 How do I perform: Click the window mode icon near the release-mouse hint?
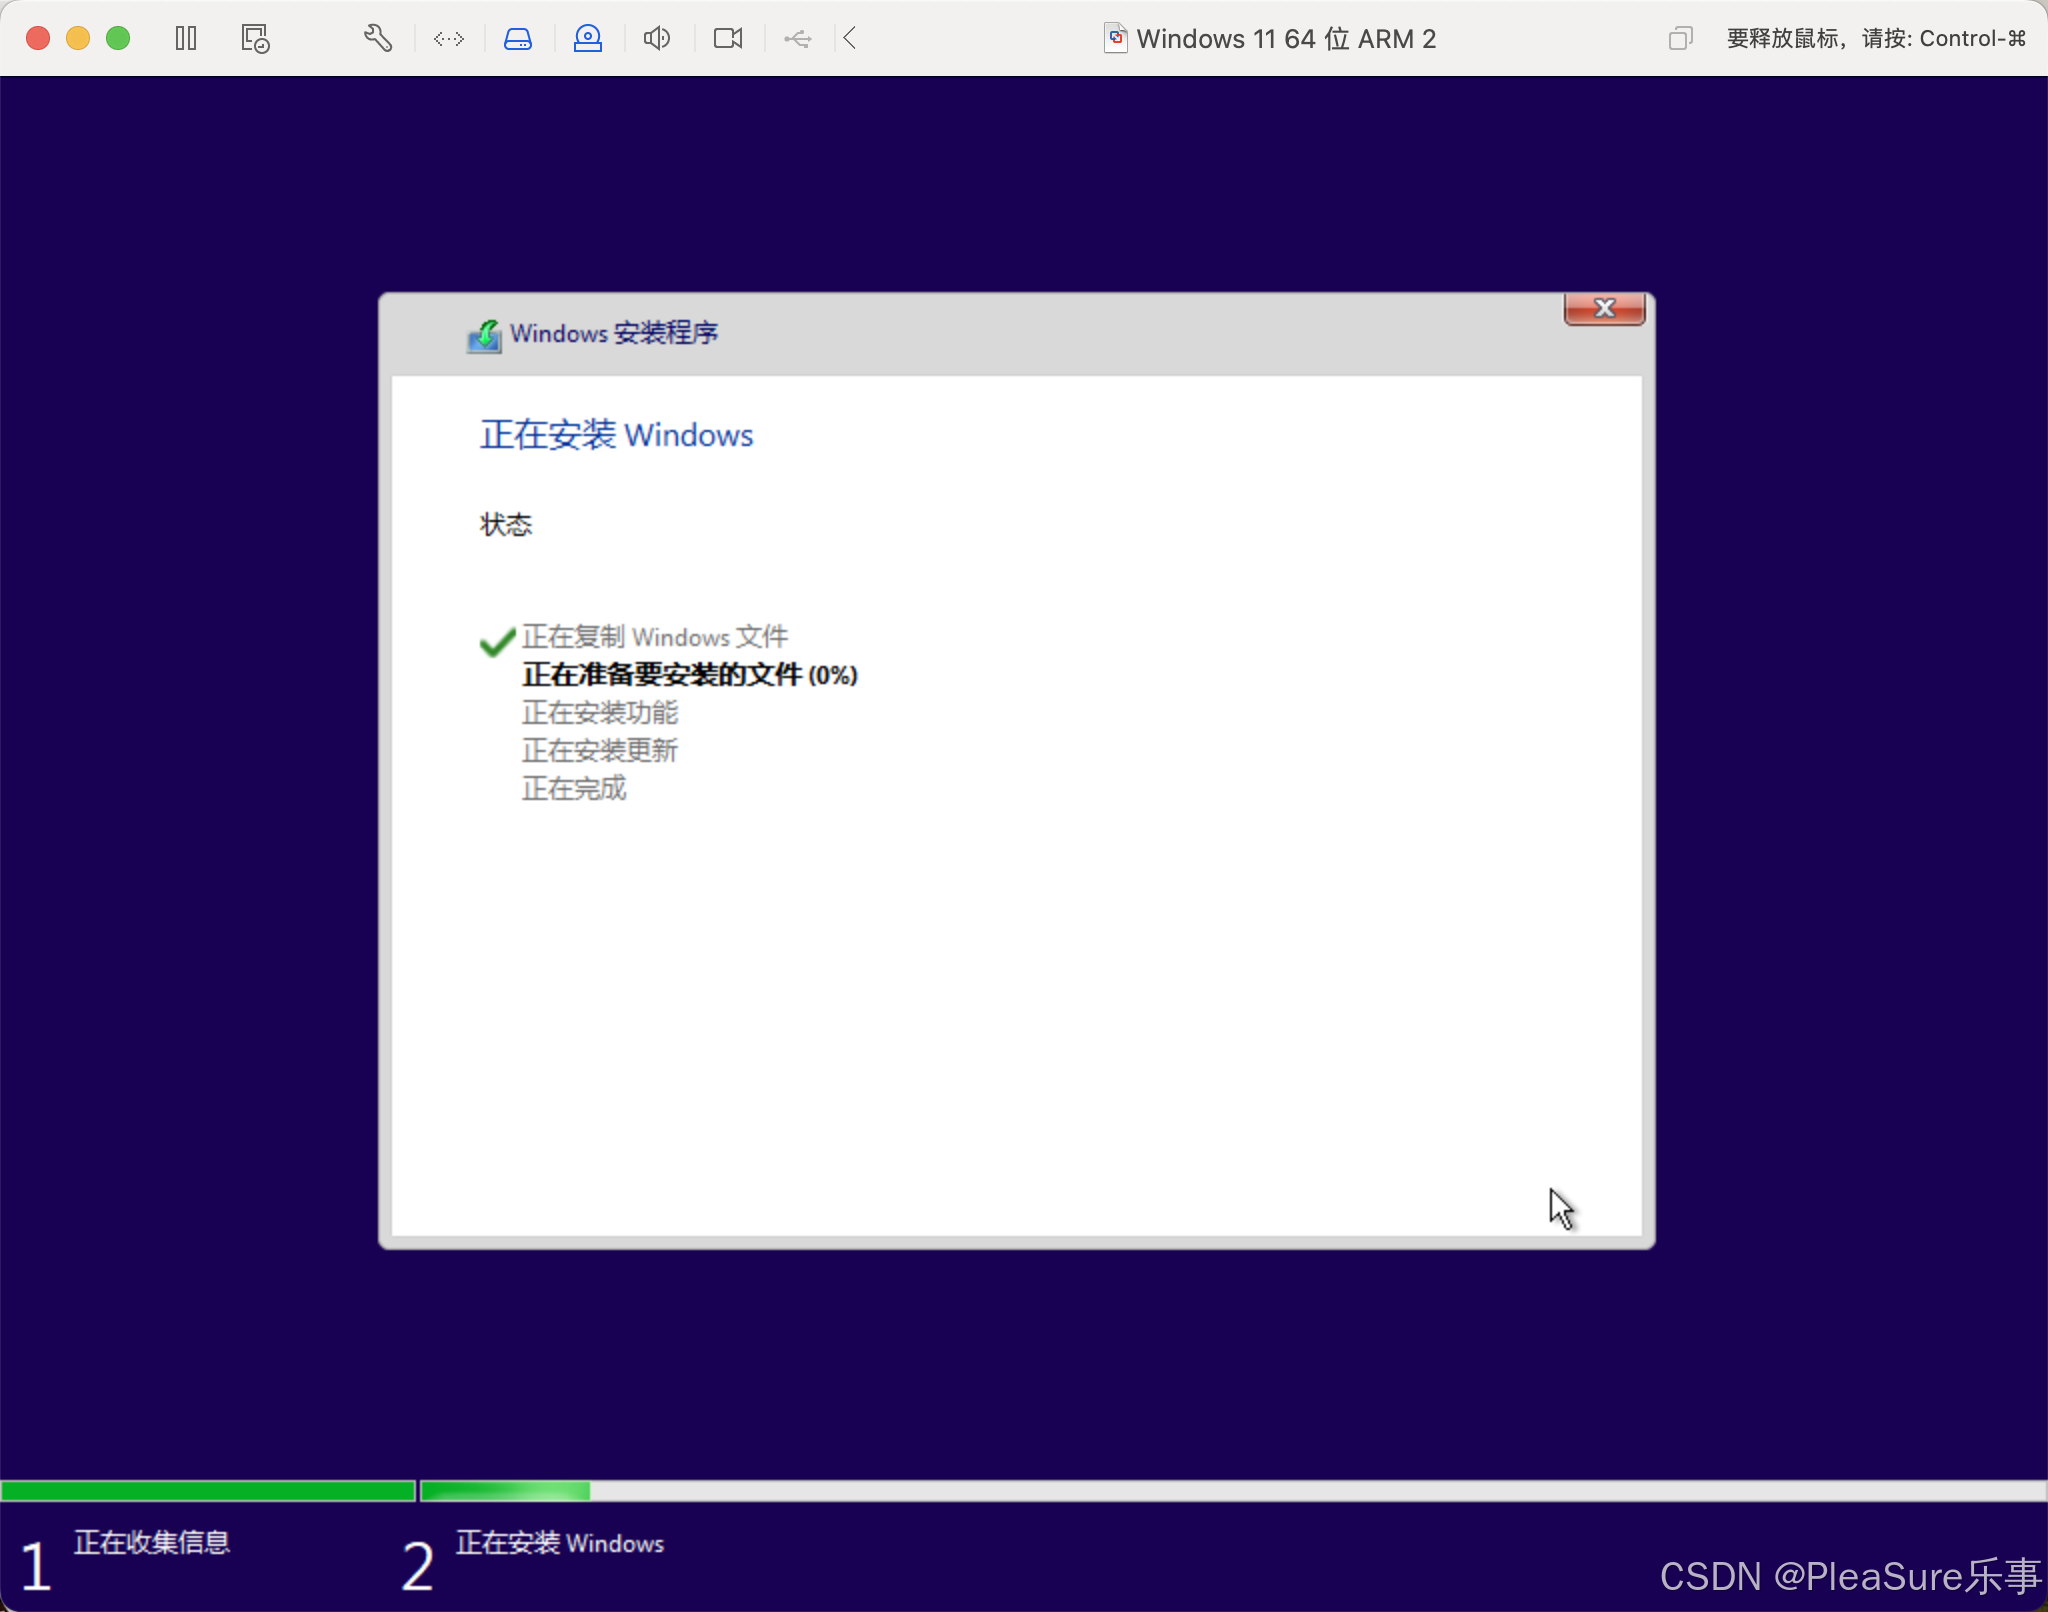tap(1681, 39)
